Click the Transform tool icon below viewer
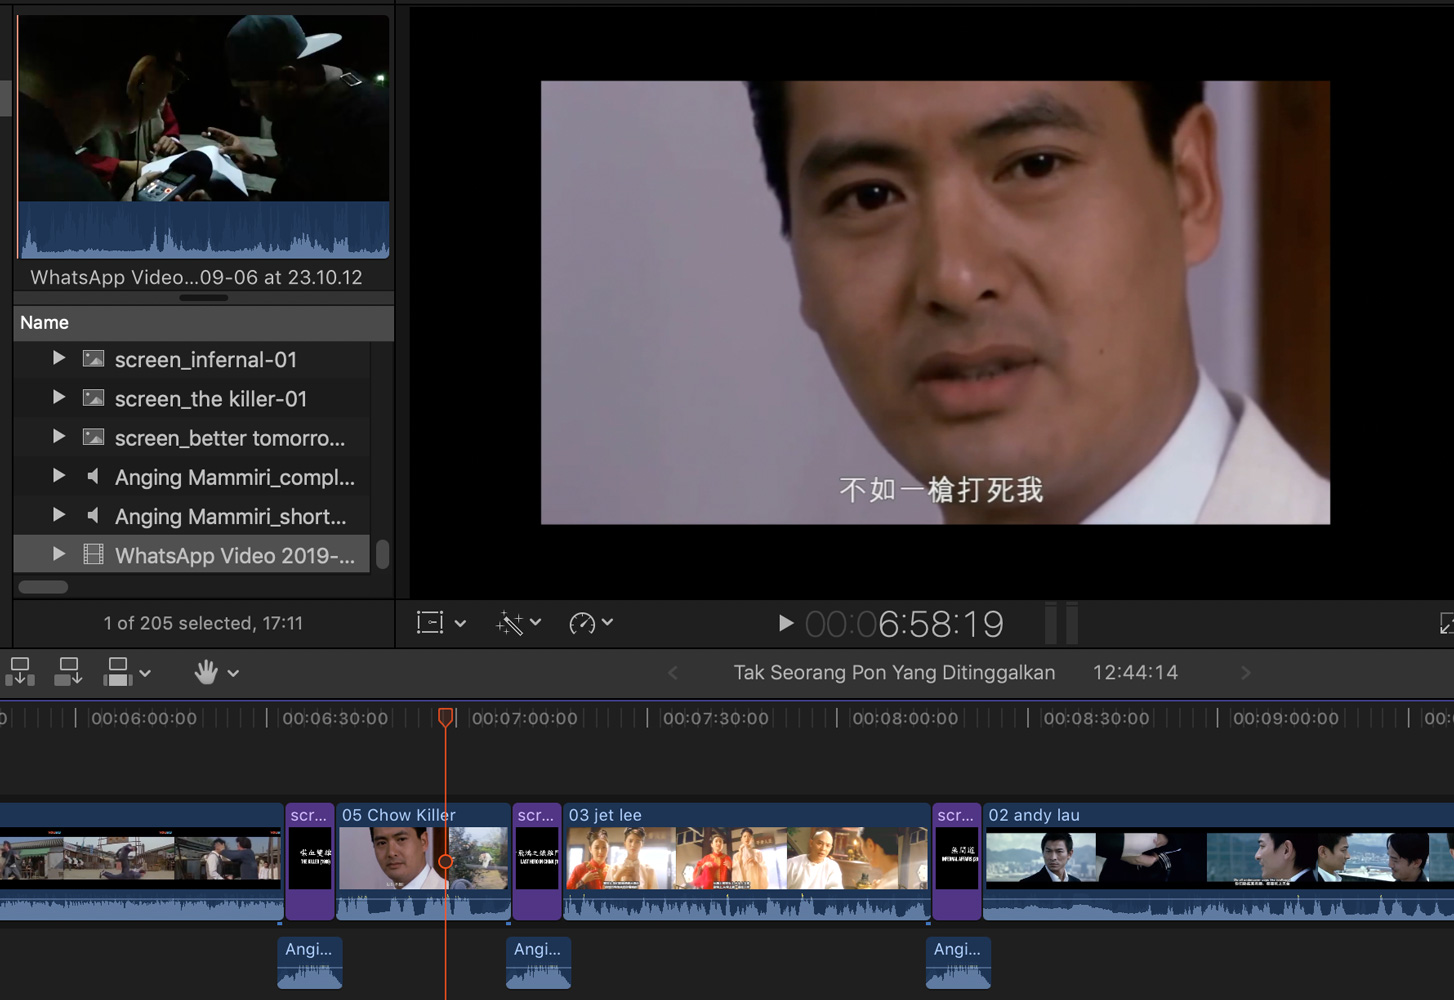 coord(430,623)
